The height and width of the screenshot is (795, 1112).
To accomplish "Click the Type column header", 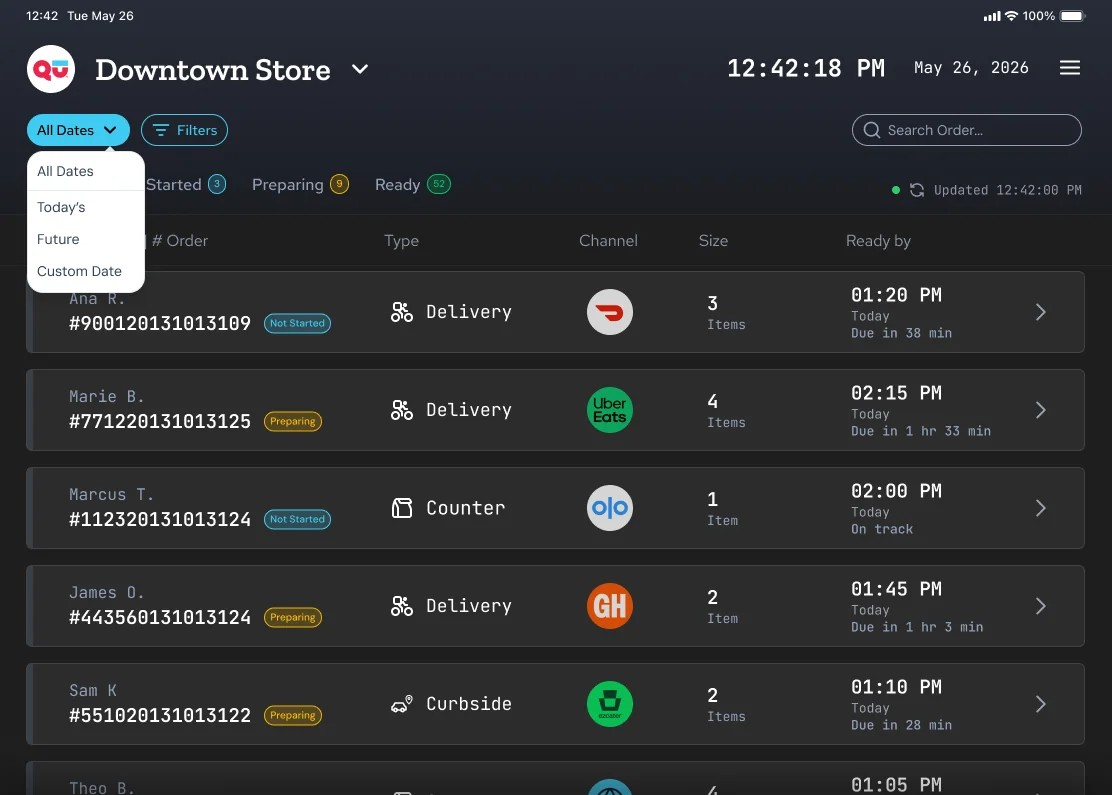I will [x=401, y=240].
